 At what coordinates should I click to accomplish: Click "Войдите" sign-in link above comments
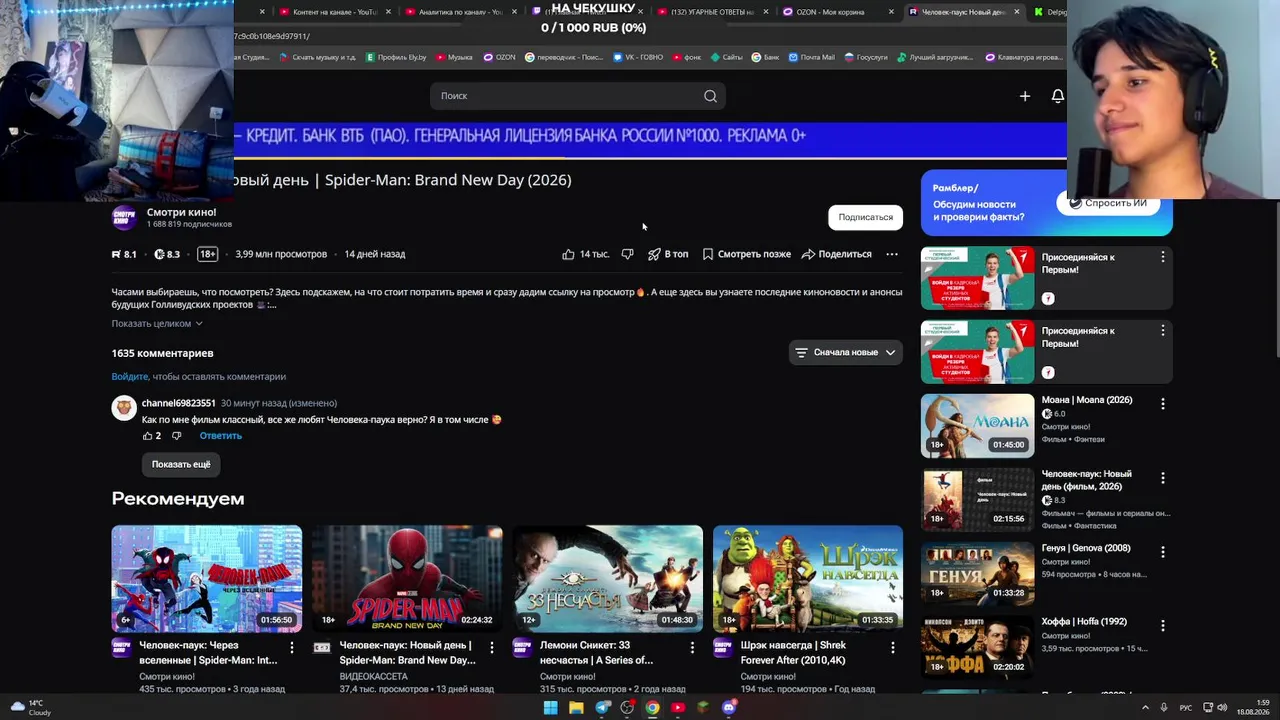130,377
